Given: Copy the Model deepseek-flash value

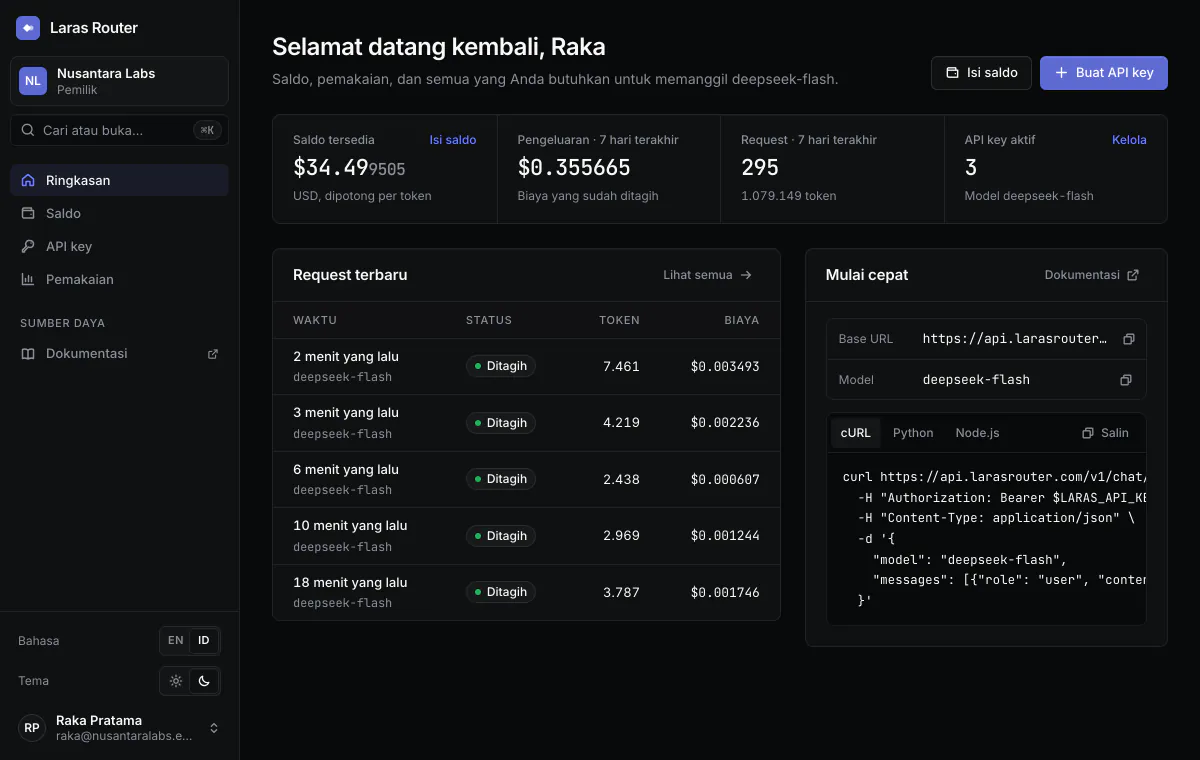Looking at the screenshot, I should click(1126, 380).
